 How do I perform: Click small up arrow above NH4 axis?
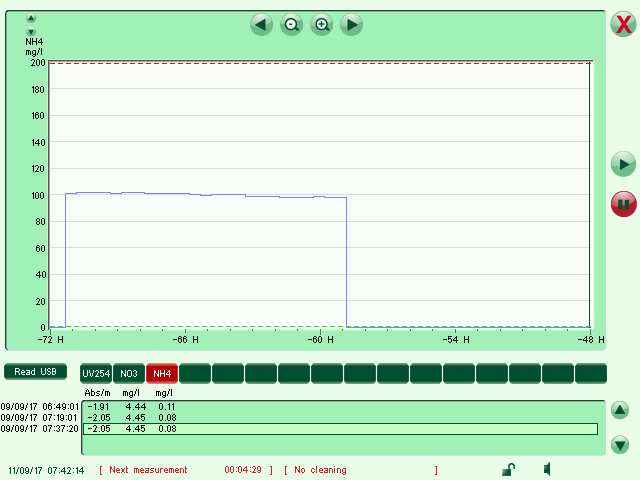pos(31,19)
